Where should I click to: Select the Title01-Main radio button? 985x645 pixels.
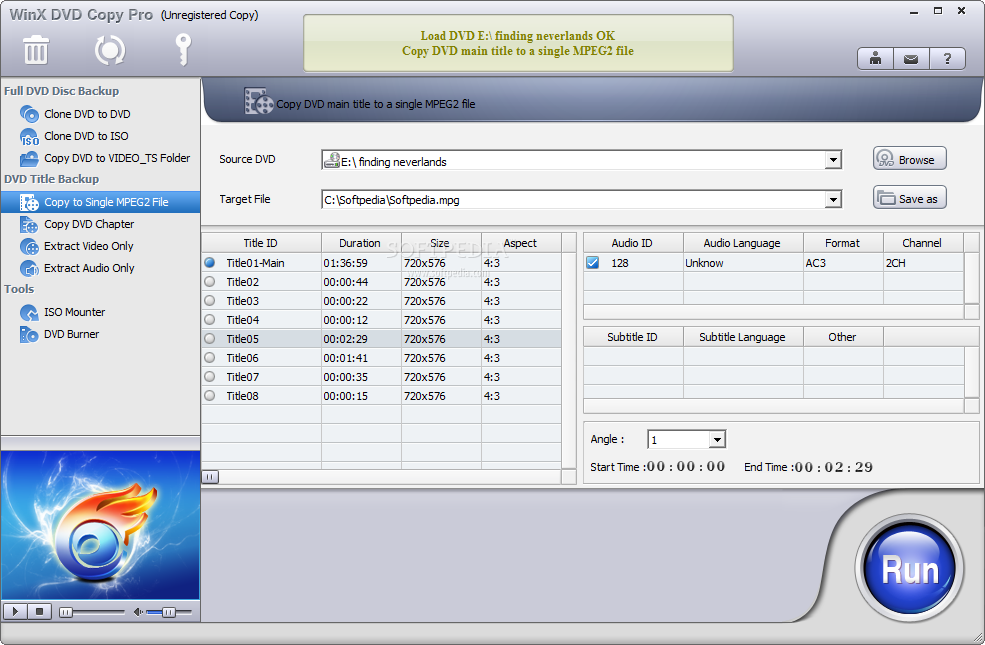[210, 263]
